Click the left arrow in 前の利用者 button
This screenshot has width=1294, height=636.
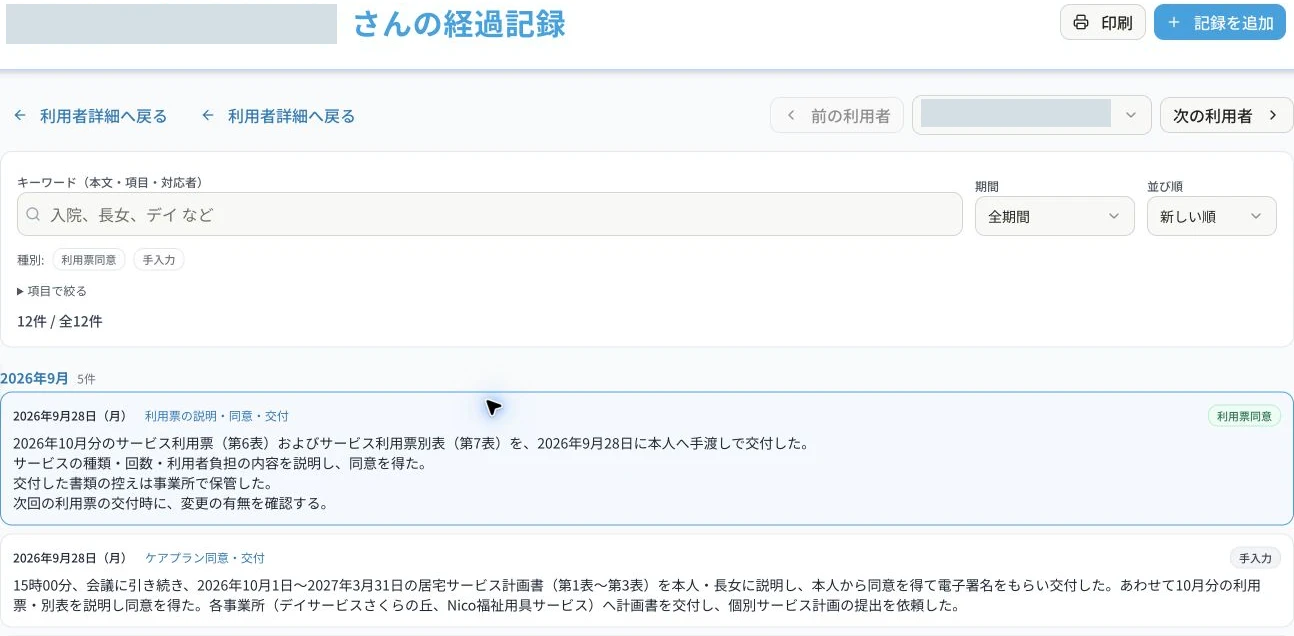tap(791, 115)
